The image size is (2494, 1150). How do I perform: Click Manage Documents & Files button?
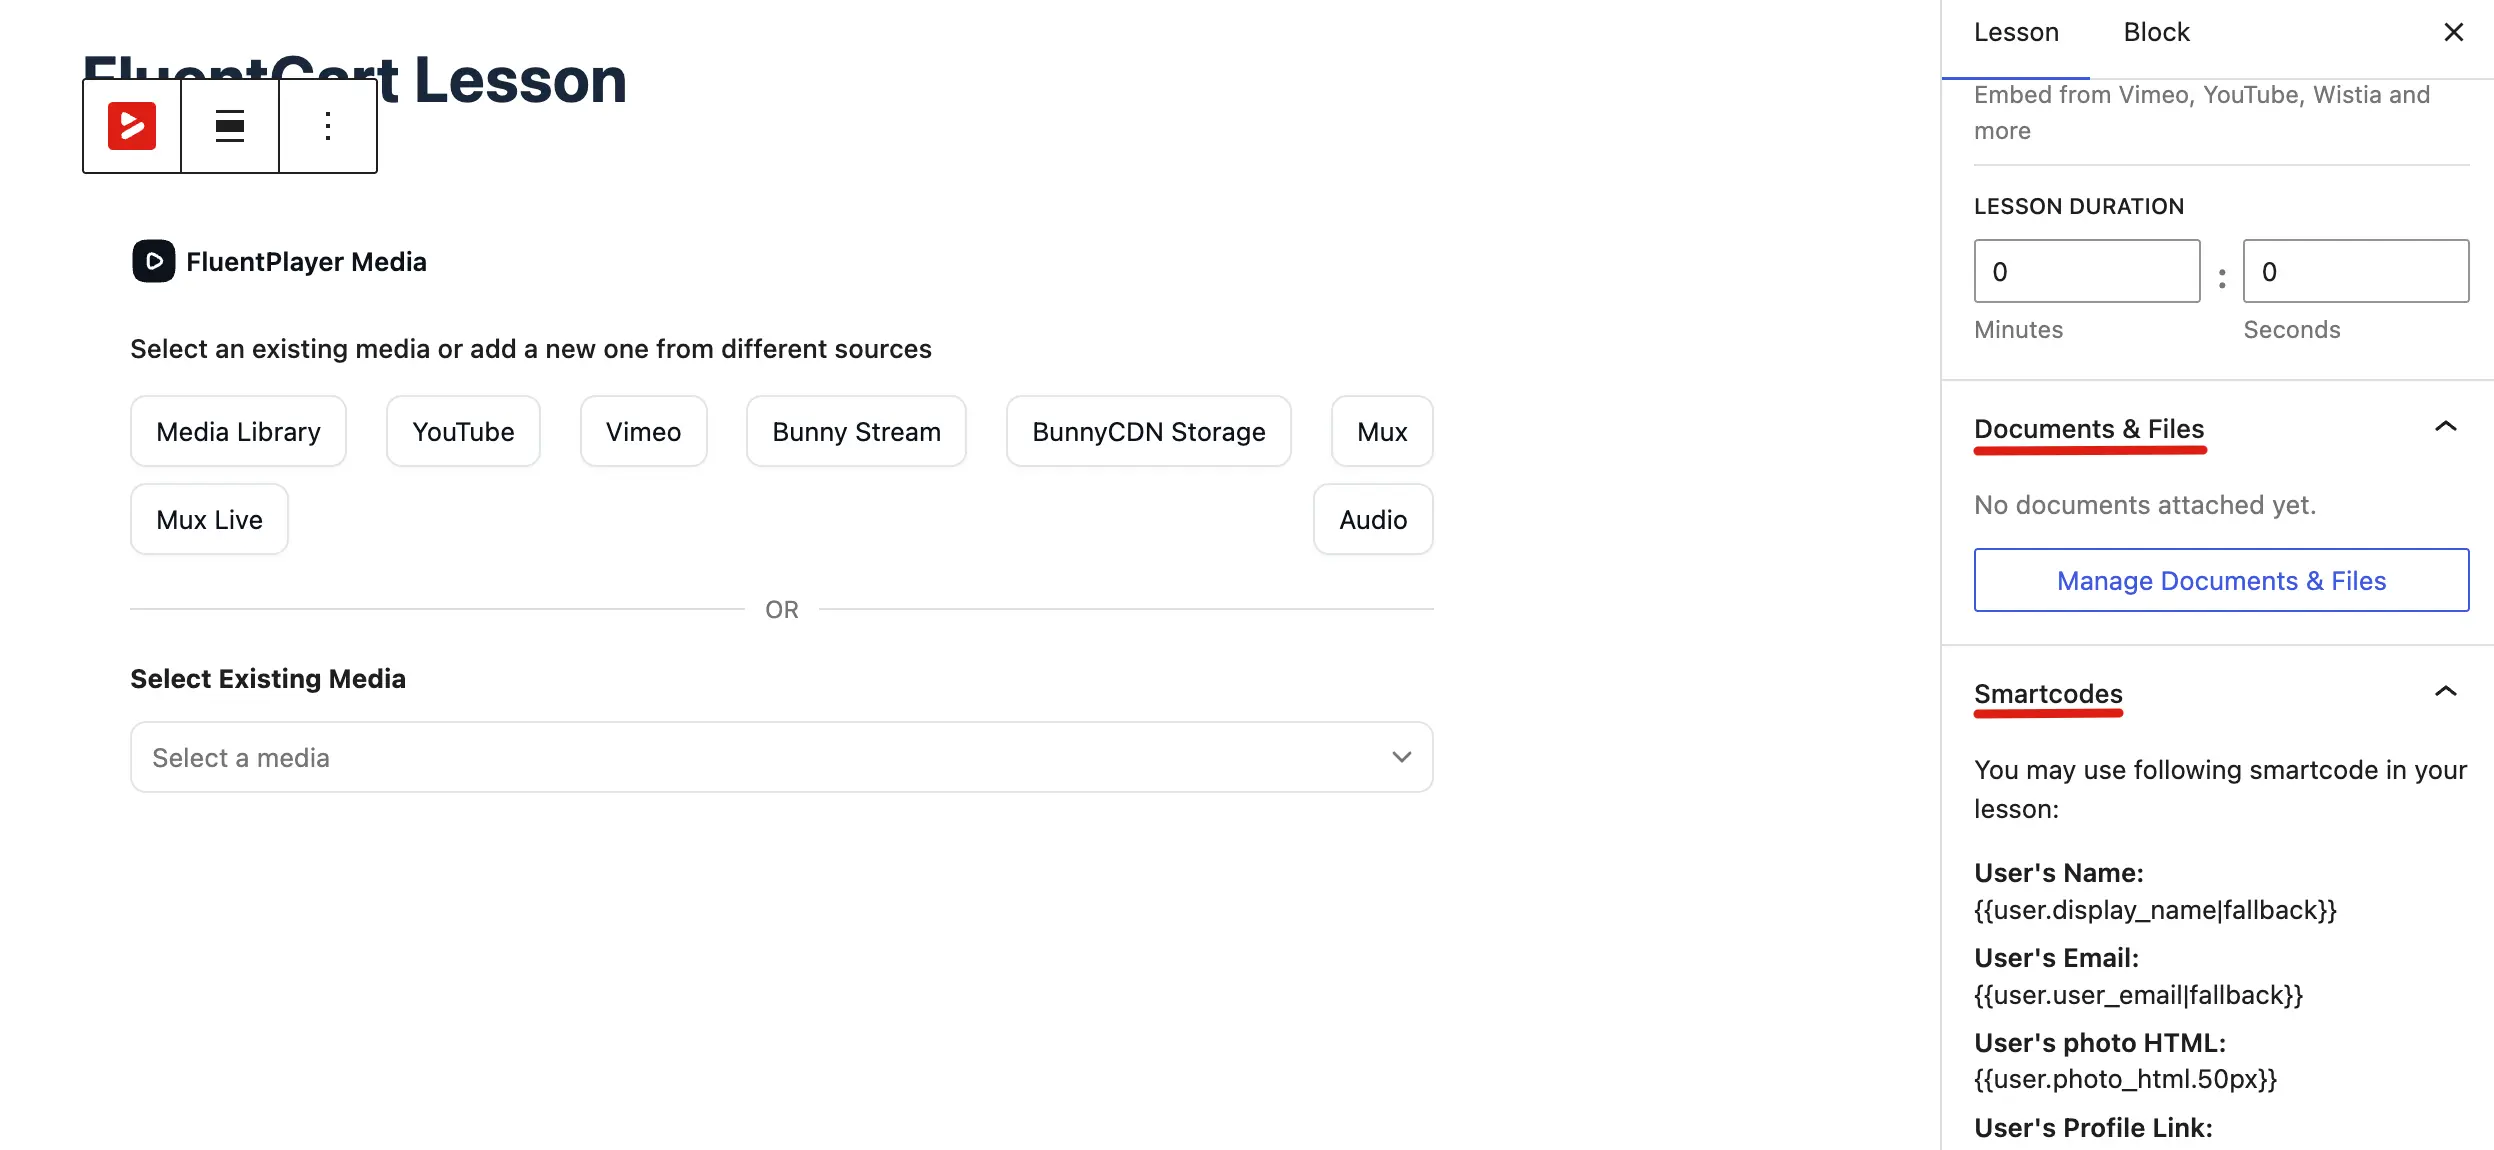click(2221, 580)
